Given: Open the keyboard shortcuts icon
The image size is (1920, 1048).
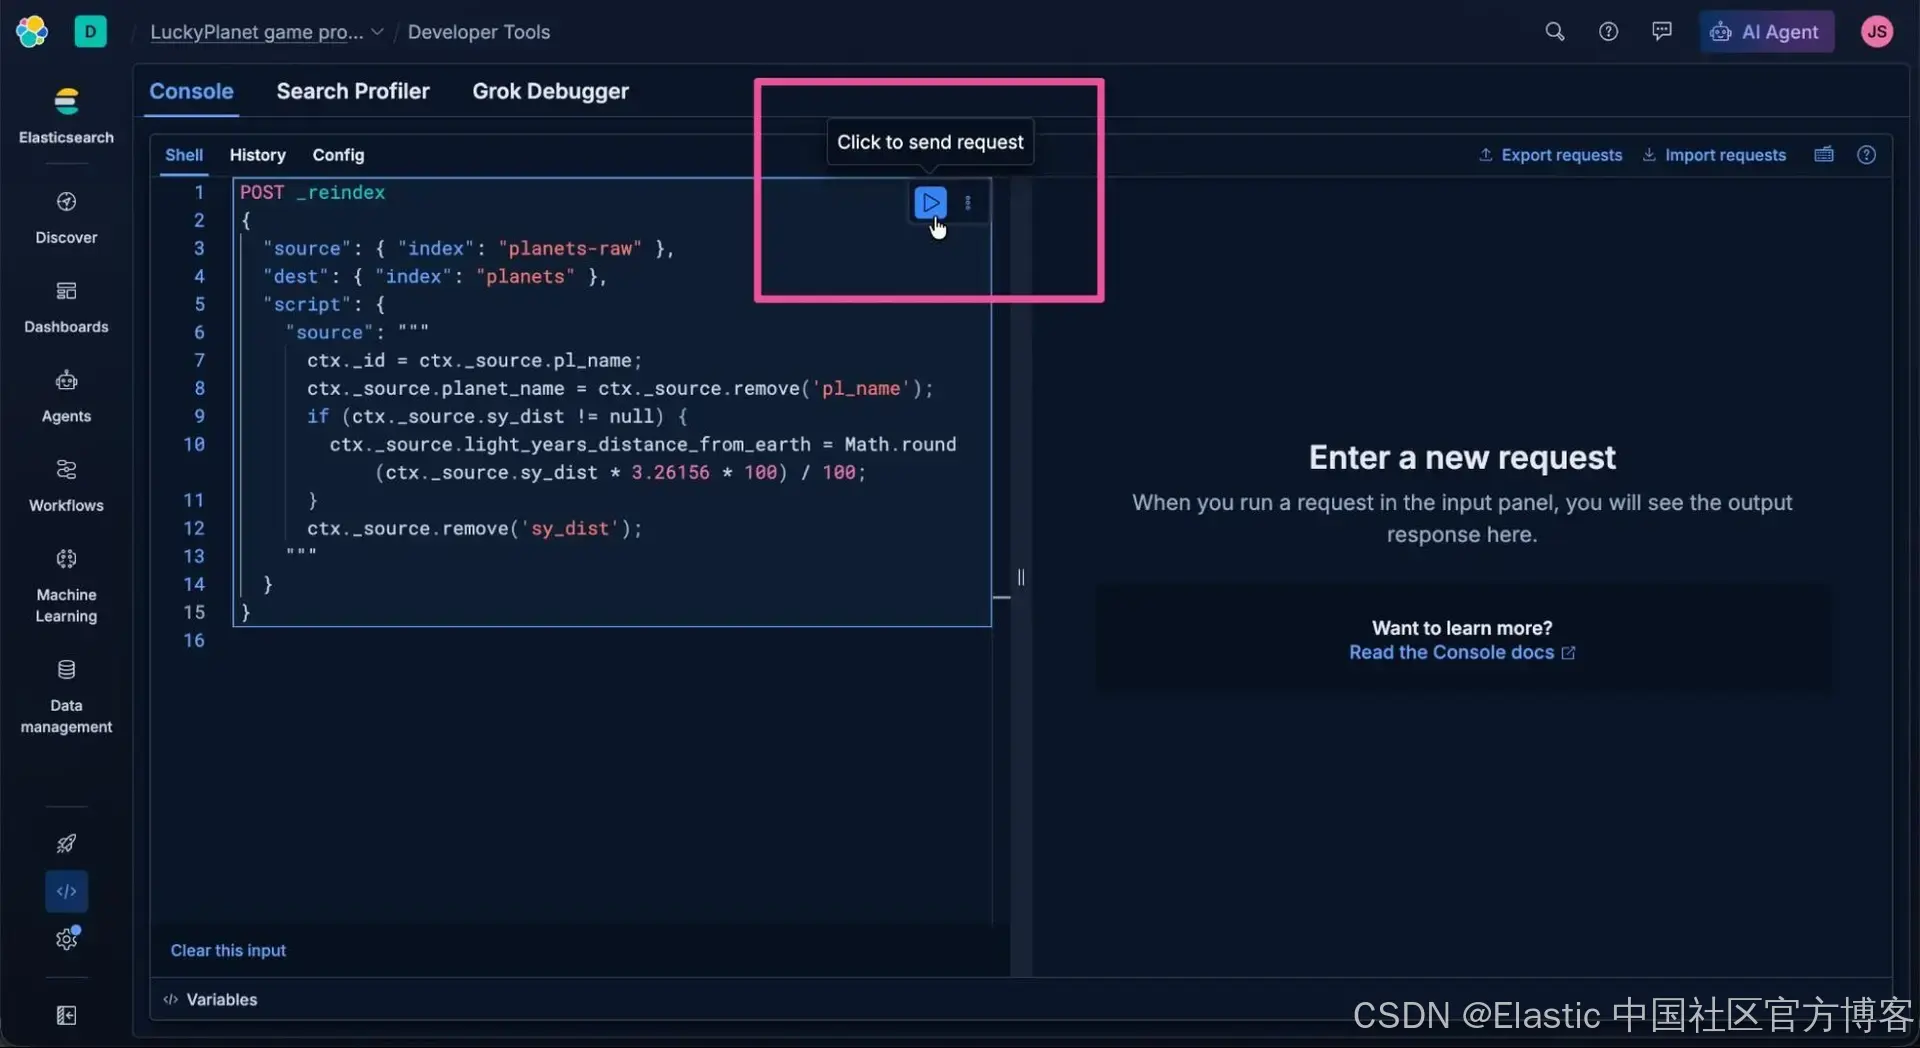Looking at the screenshot, I should point(1824,154).
